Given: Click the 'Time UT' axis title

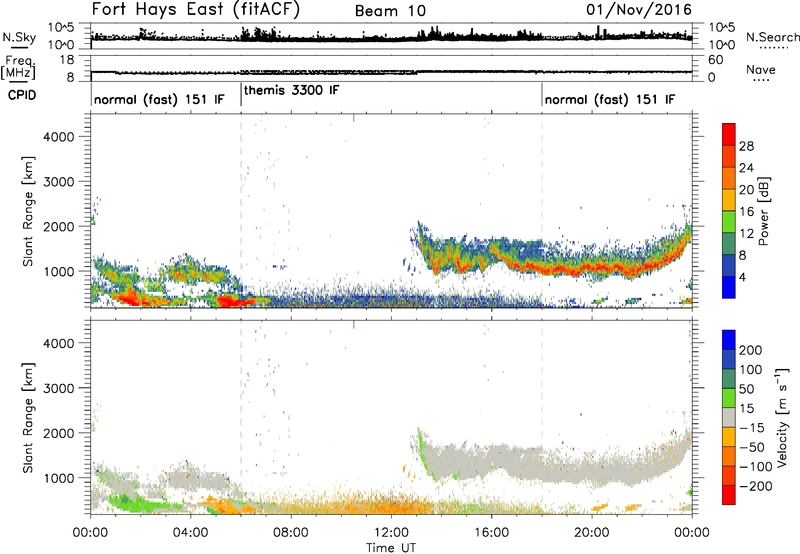Looking at the screenshot, I should (391, 547).
